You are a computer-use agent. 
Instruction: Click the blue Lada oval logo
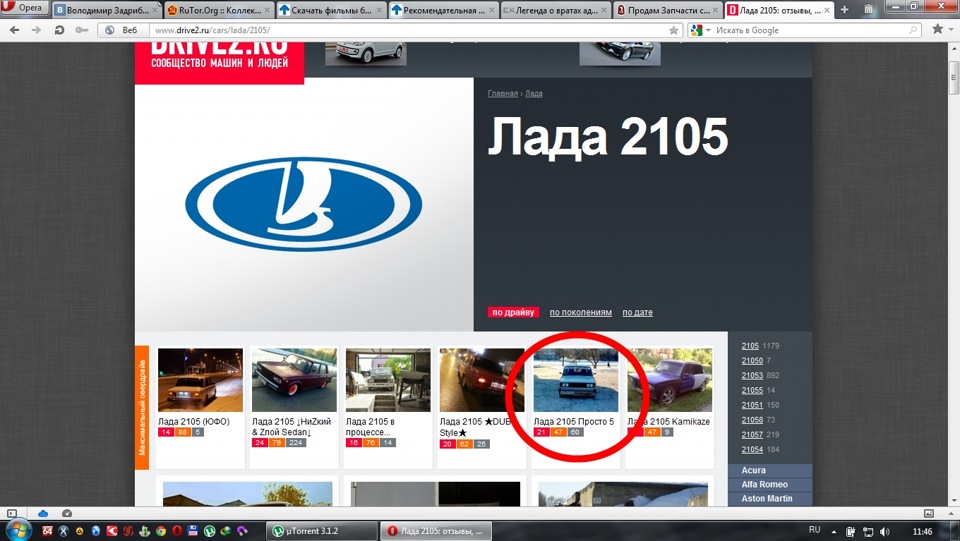click(x=304, y=204)
